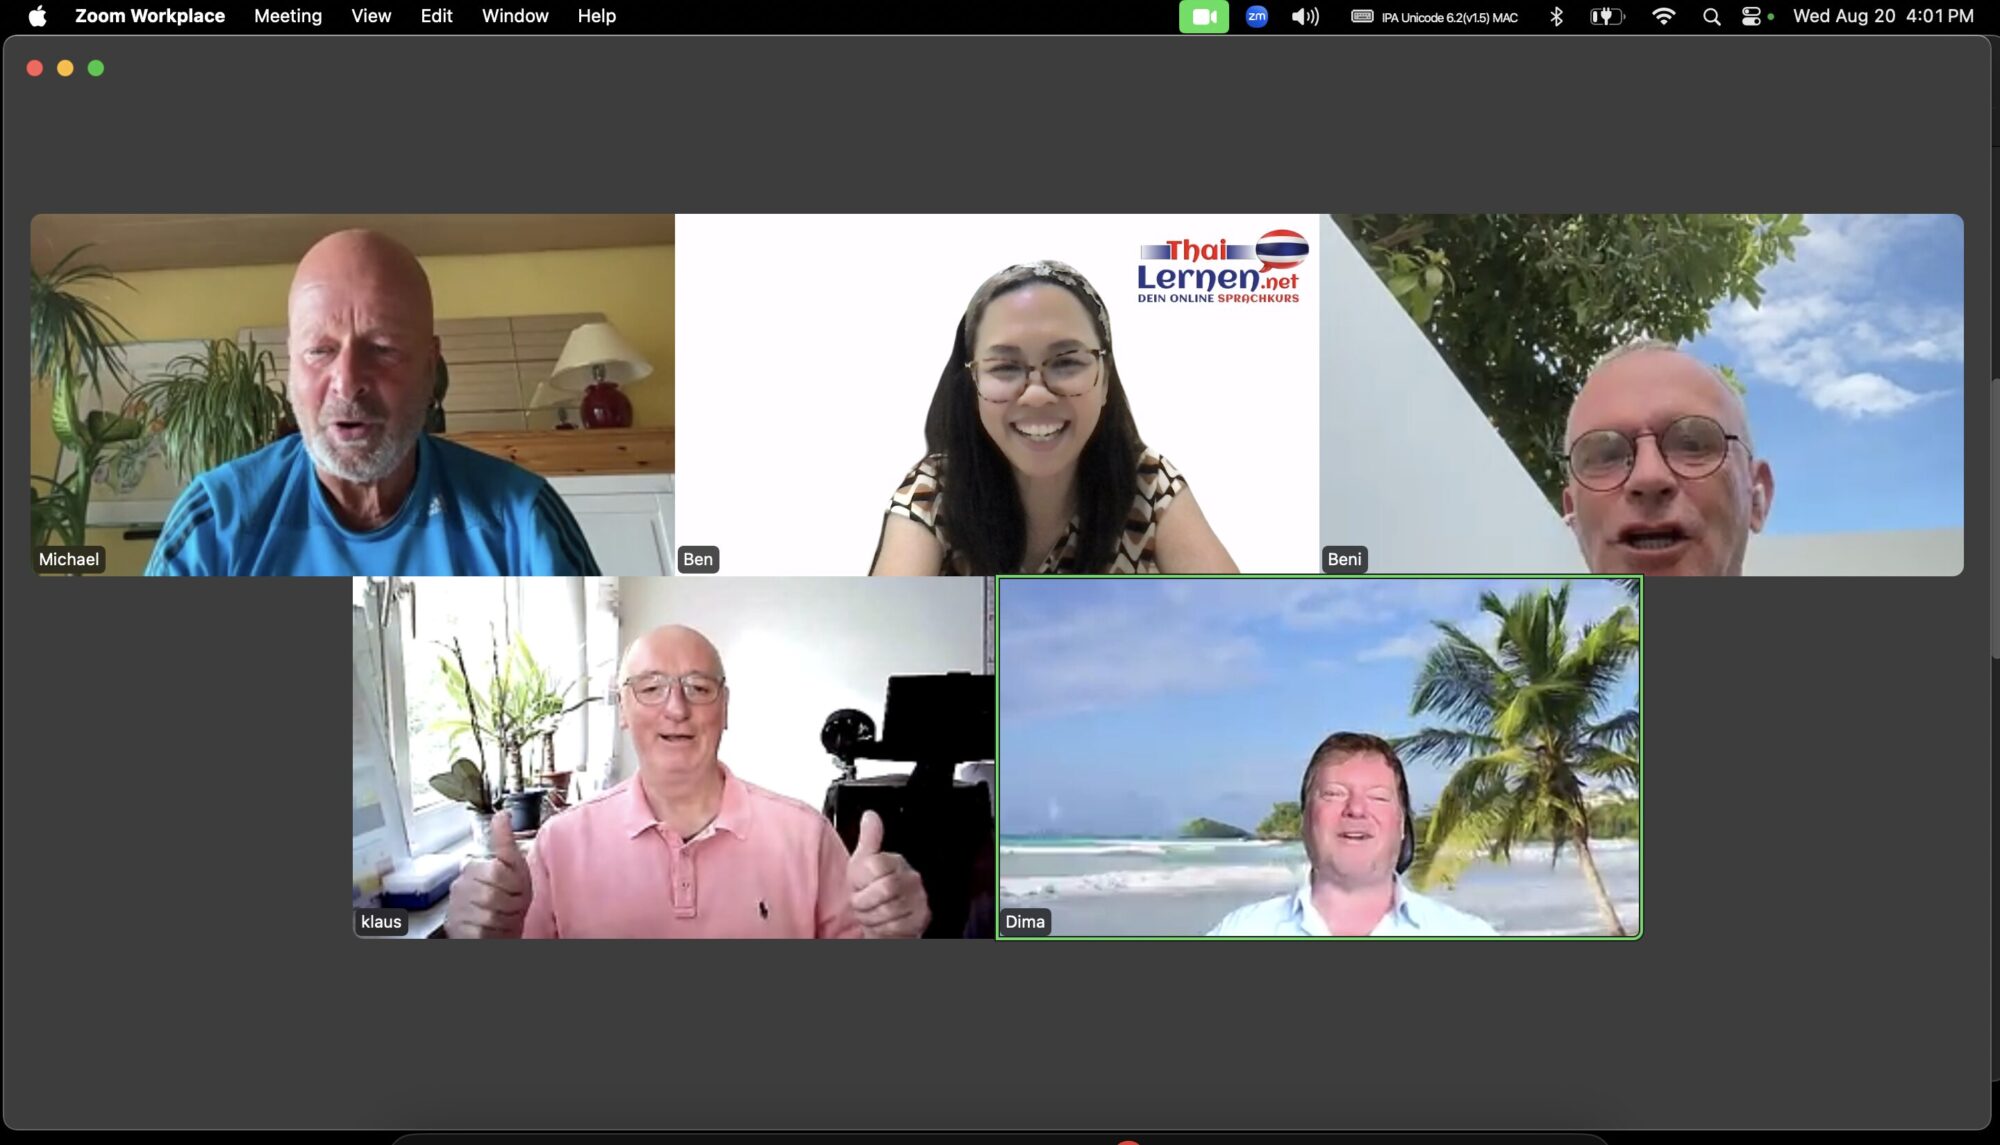This screenshot has height=1145, width=2000.
Task: Open the View menu
Action: point(371,16)
